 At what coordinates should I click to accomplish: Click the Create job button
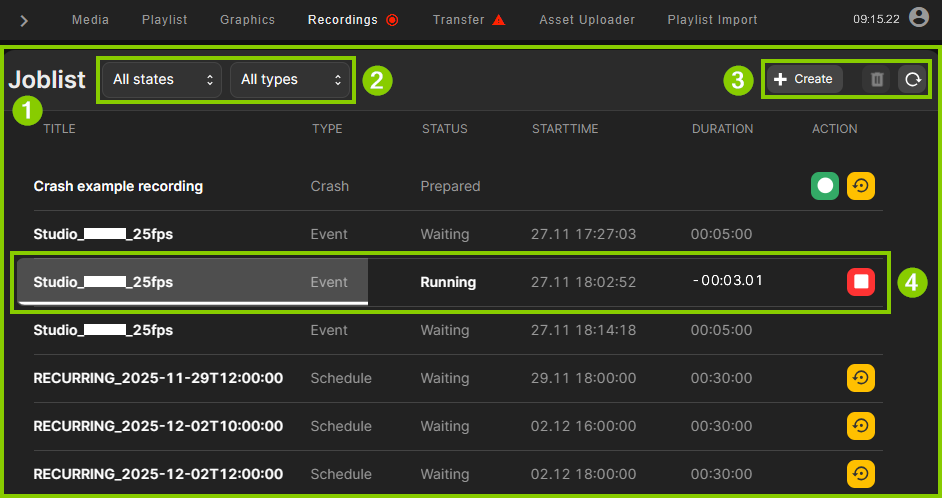(804, 79)
